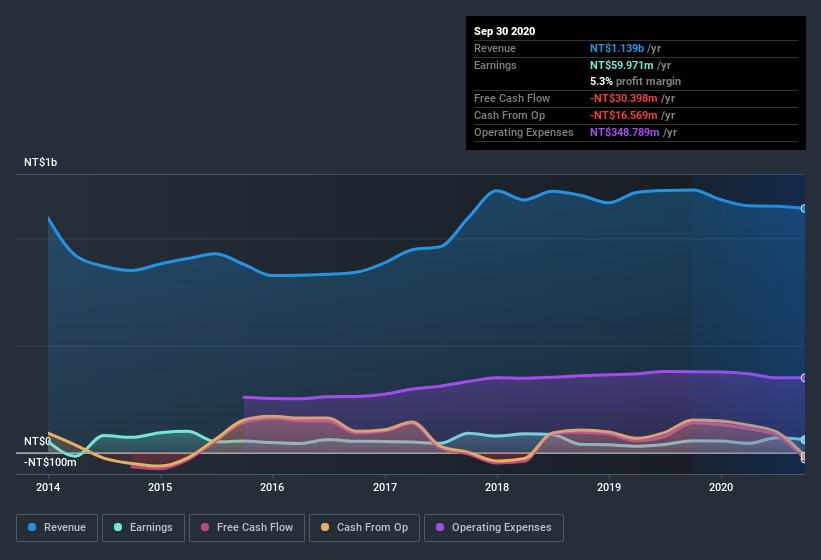Toggle the Operating Expenses legend button

pos(493,528)
